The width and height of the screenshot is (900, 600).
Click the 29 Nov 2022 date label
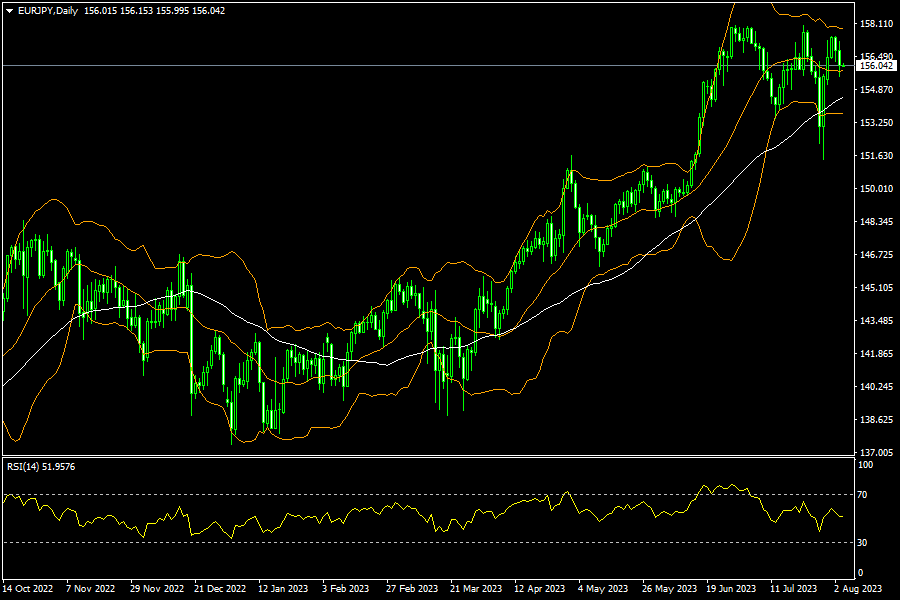point(157,589)
